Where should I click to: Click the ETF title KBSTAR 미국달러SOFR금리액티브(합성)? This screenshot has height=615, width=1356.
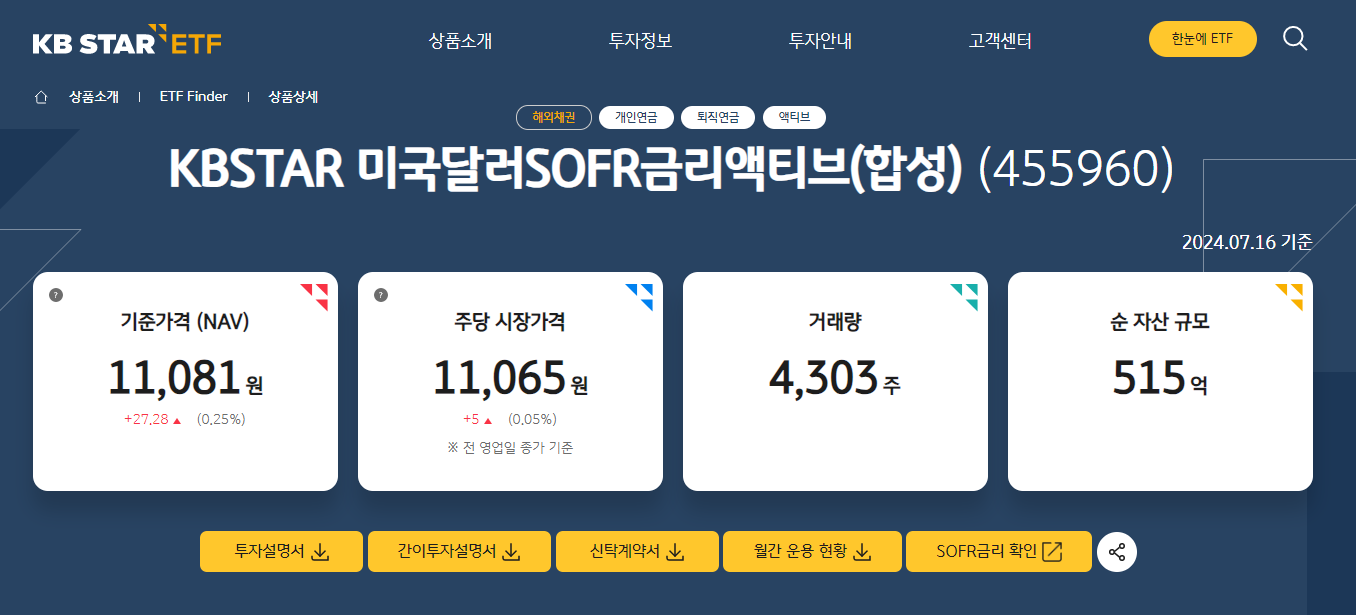pyautogui.click(x=565, y=170)
